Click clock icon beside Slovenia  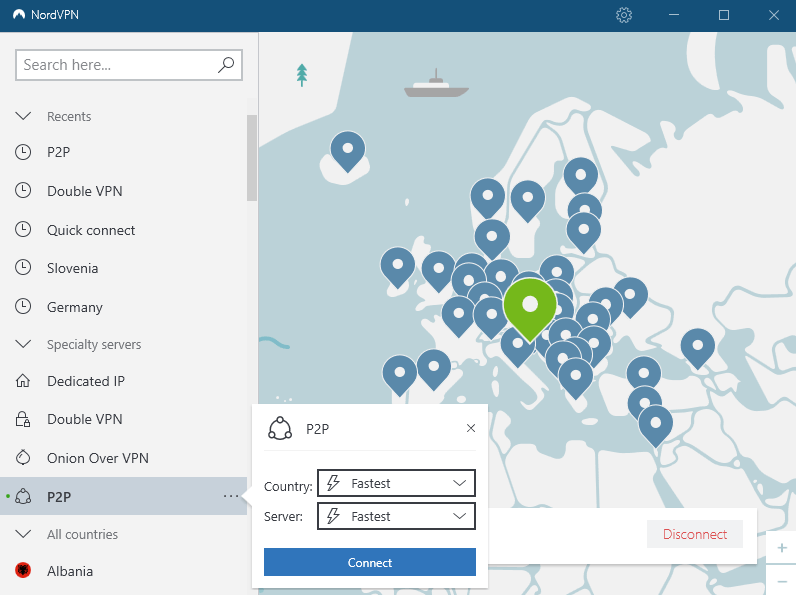pos(23,268)
